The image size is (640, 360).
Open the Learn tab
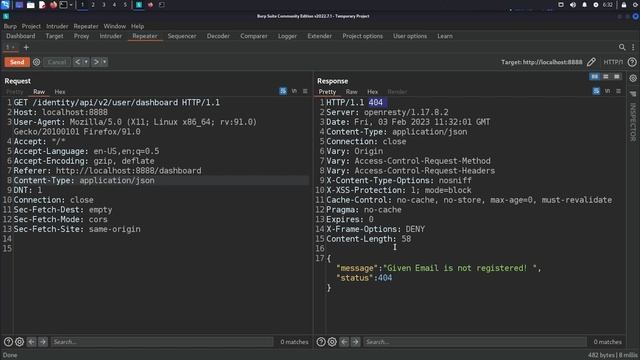[x=444, y=36]
